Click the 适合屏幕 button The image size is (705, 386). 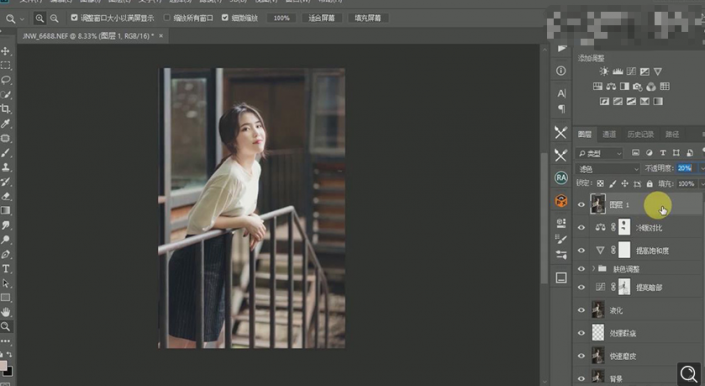321,18
